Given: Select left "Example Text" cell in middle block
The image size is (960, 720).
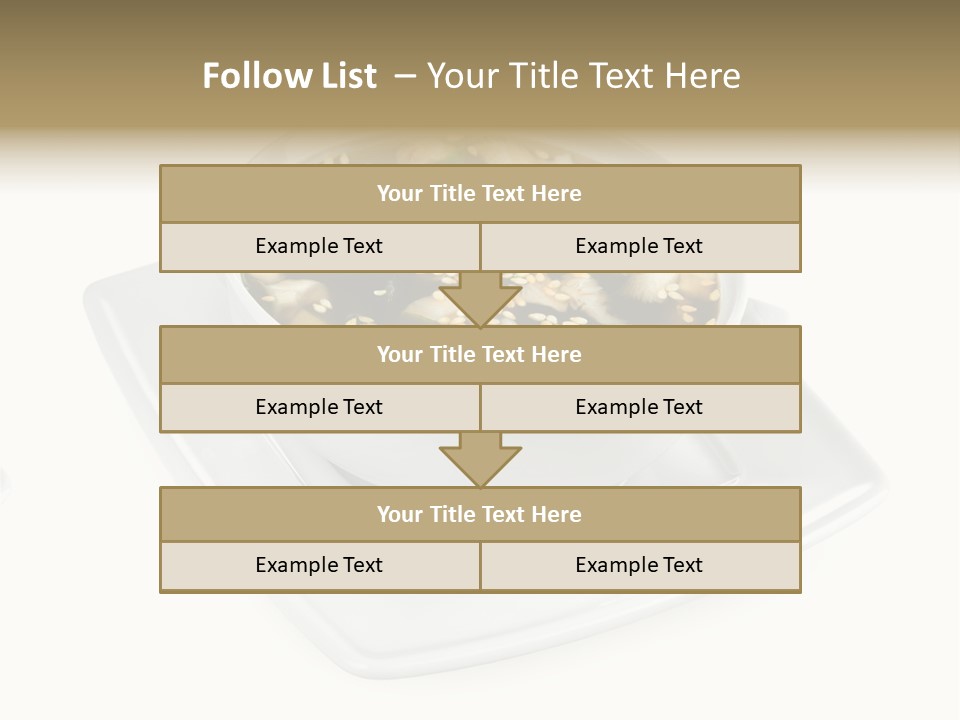Looking at the screenshot, I should (319, 407).
